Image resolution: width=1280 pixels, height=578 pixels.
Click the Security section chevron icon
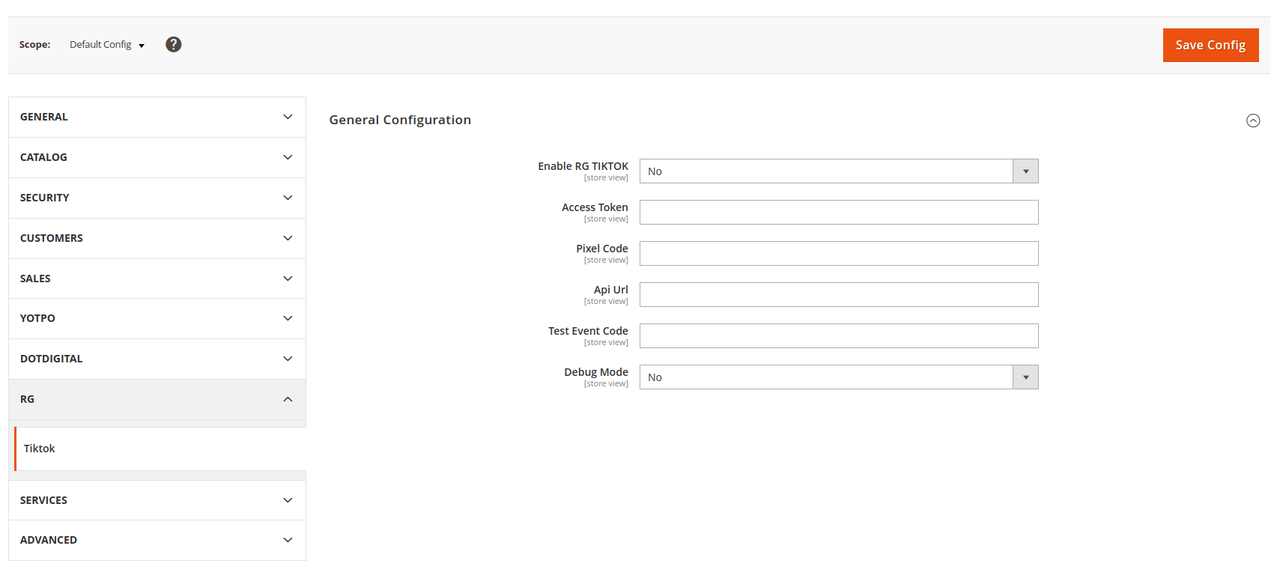tap(288, 197)
